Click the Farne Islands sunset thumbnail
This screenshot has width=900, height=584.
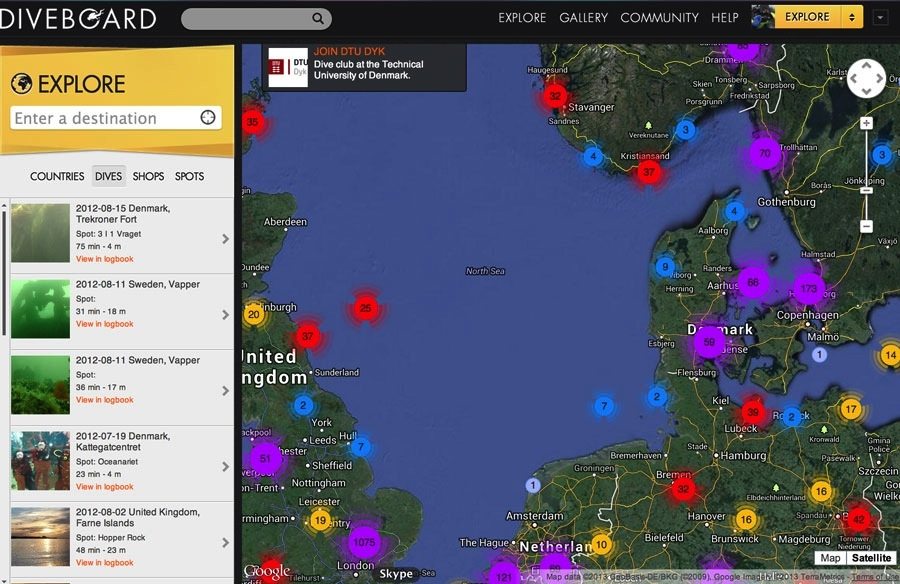click(40, 537)
